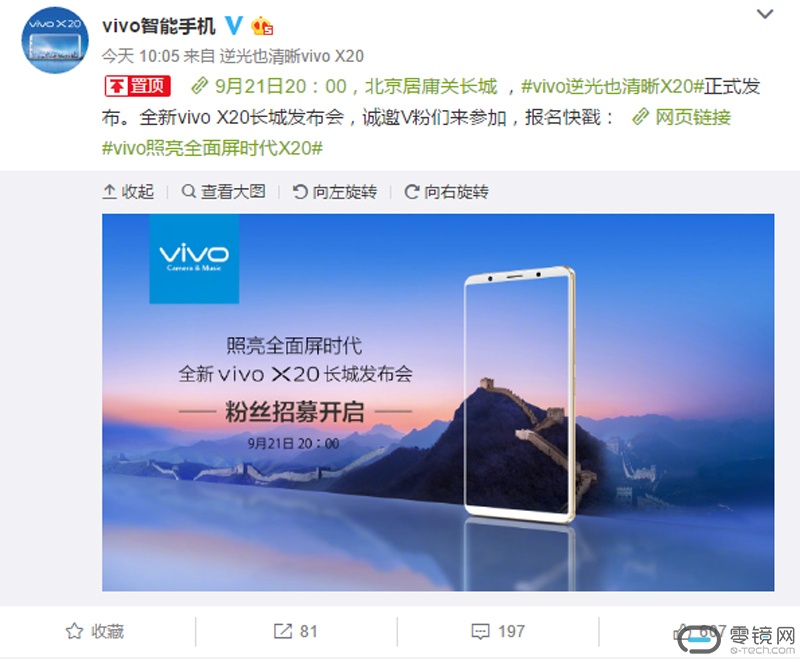Click the red 置顶 pinned tag
800x660 pixels.
(137, 86)
